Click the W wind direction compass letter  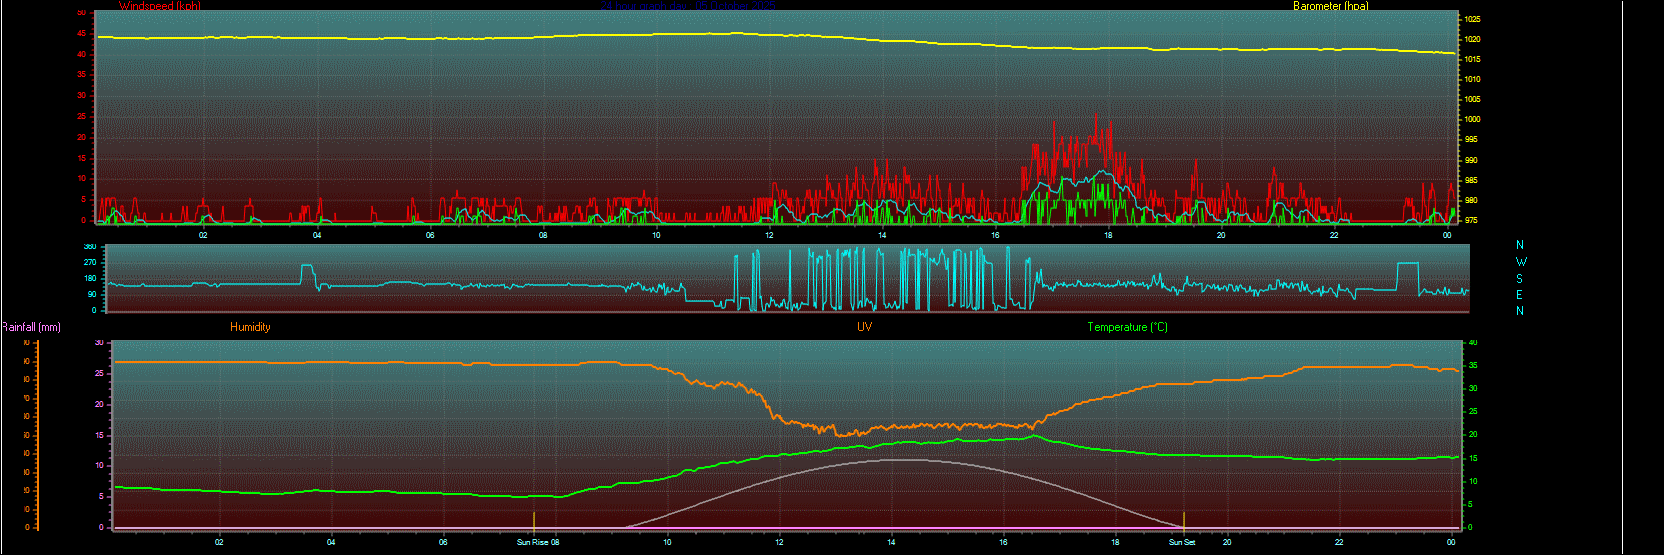[1521, 262]
